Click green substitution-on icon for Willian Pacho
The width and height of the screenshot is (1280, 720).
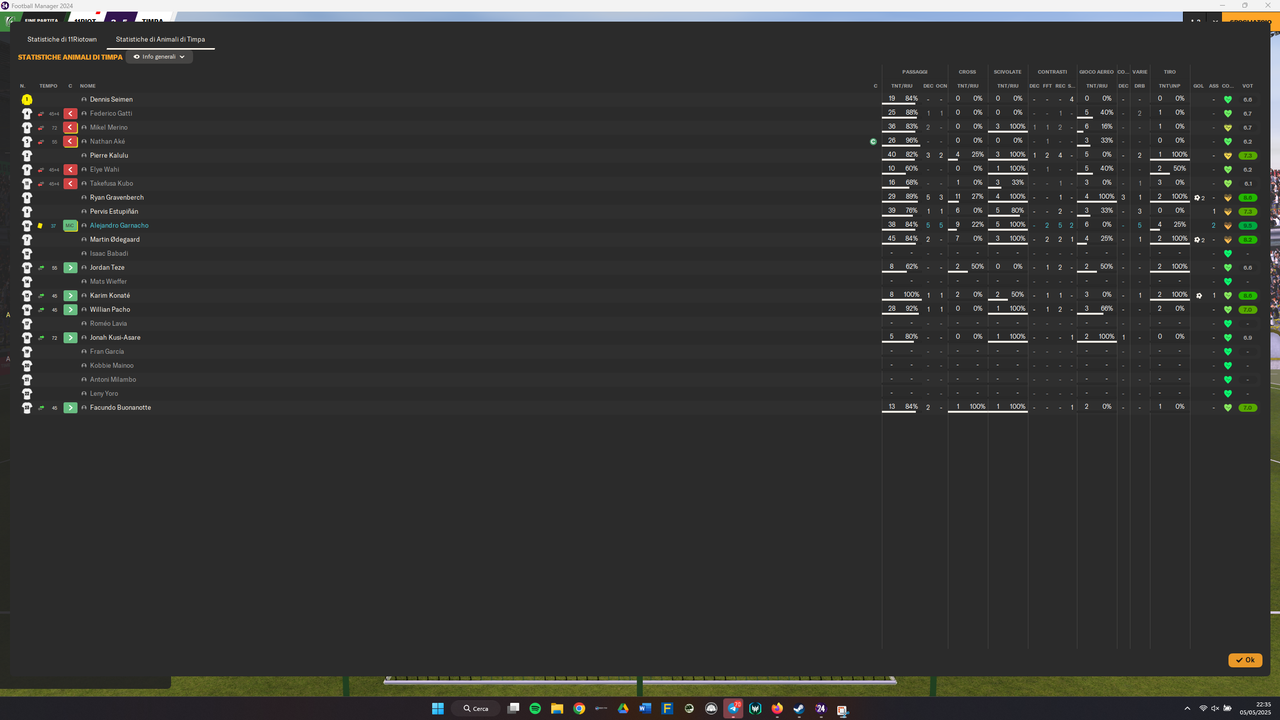coord(70,310)
